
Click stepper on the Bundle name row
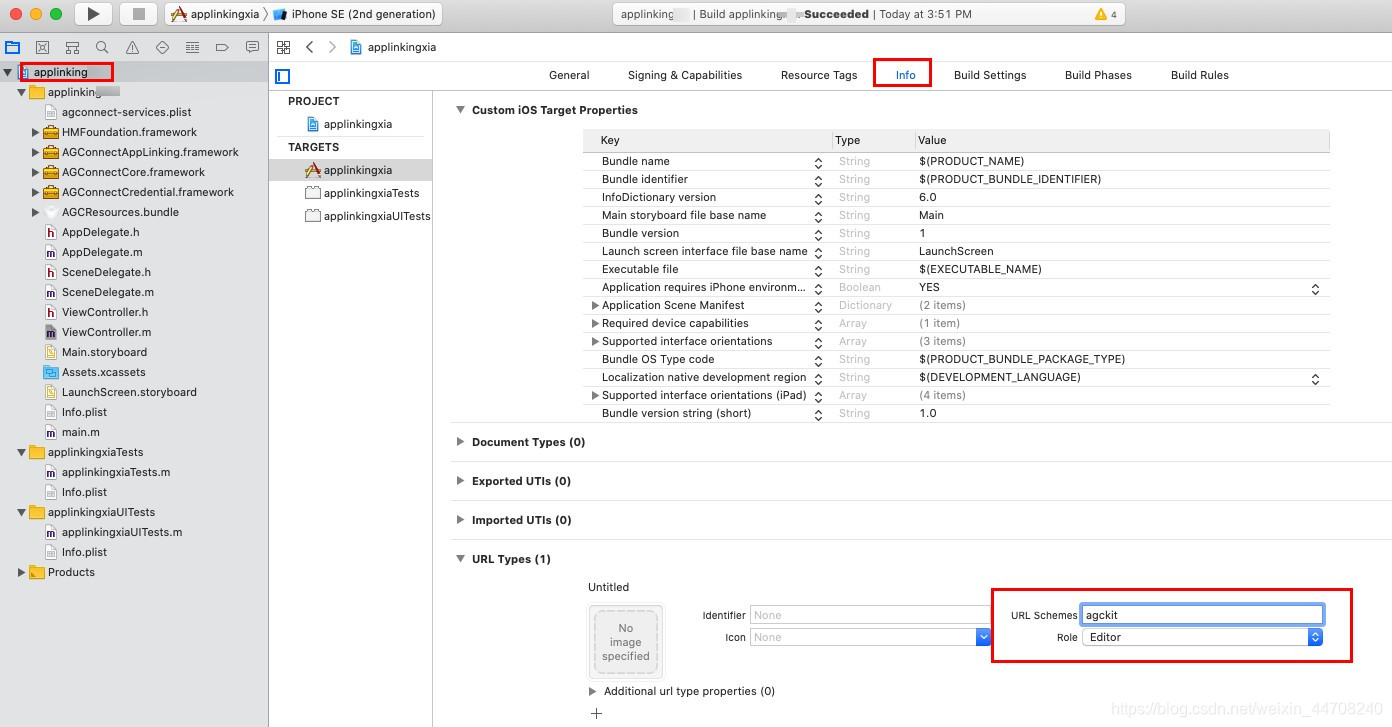(818, 162)
